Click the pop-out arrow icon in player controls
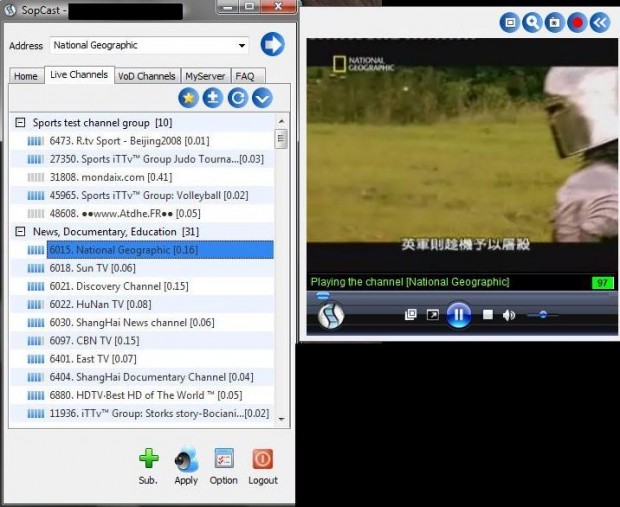Image resolution: width=620 pixels, height=507 pixels. point(433,315)
